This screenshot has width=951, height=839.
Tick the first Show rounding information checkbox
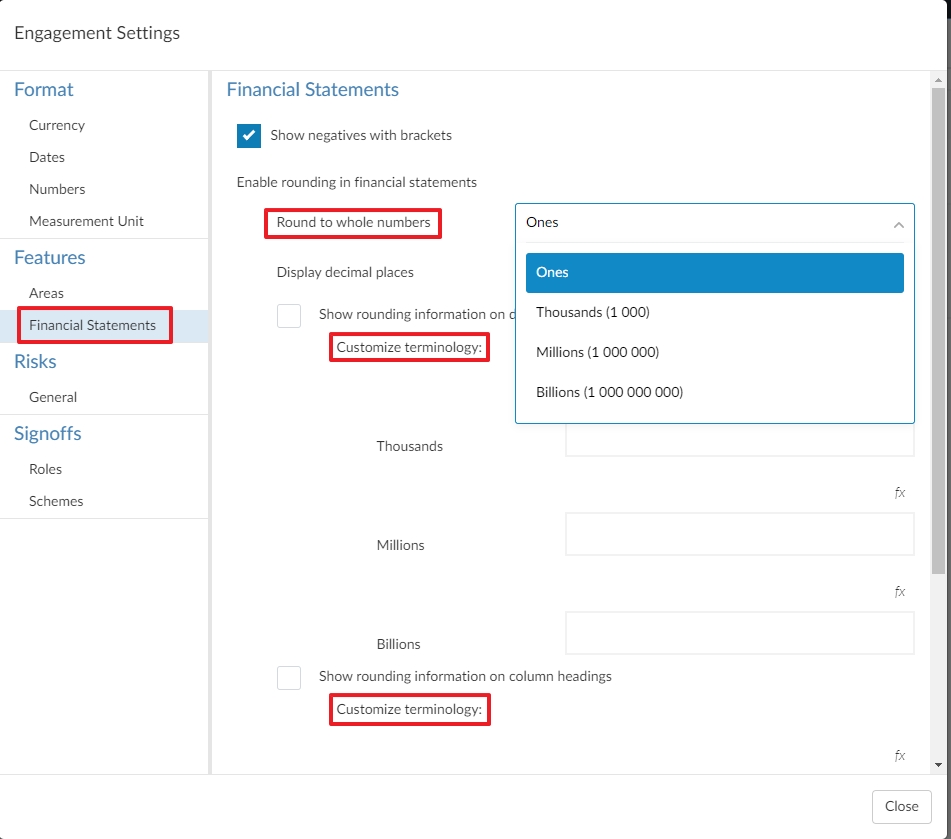tap(289, 315)
